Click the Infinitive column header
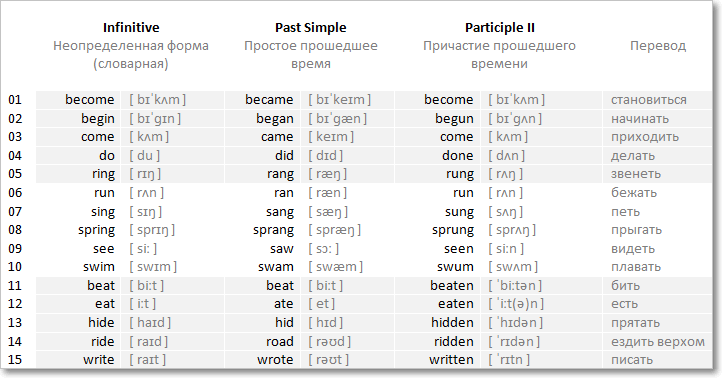This screenshot has width=722, height=378. 131,28
